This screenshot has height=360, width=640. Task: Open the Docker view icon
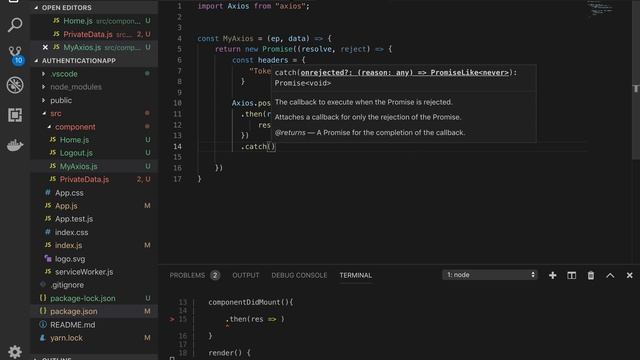click(15, 145)
